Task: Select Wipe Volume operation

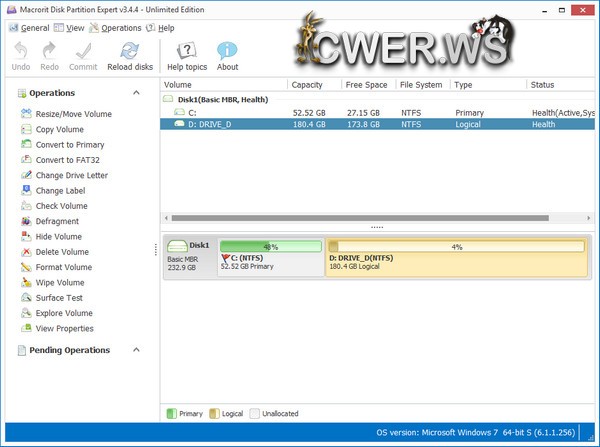Action: (x=52, y=282)
